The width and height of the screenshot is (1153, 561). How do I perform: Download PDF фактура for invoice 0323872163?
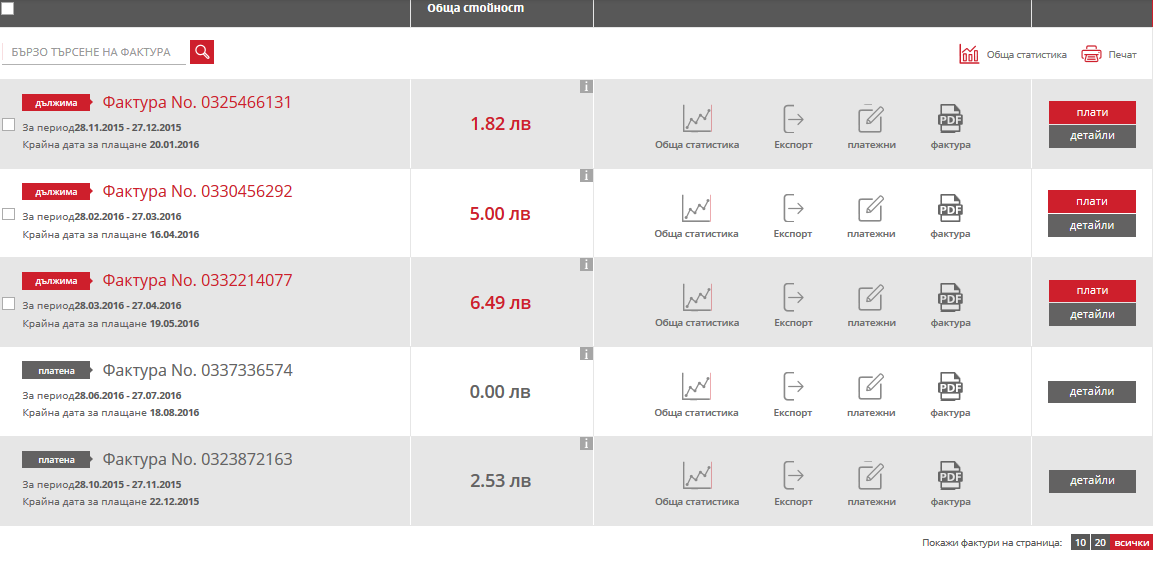950,475
